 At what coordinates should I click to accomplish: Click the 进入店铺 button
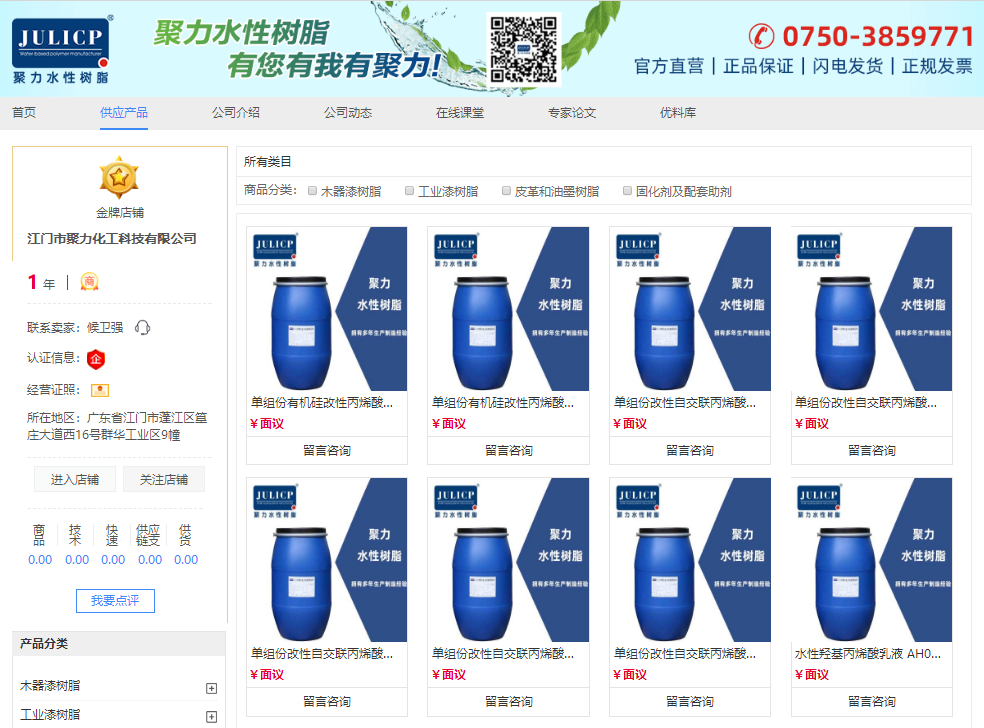75,479
